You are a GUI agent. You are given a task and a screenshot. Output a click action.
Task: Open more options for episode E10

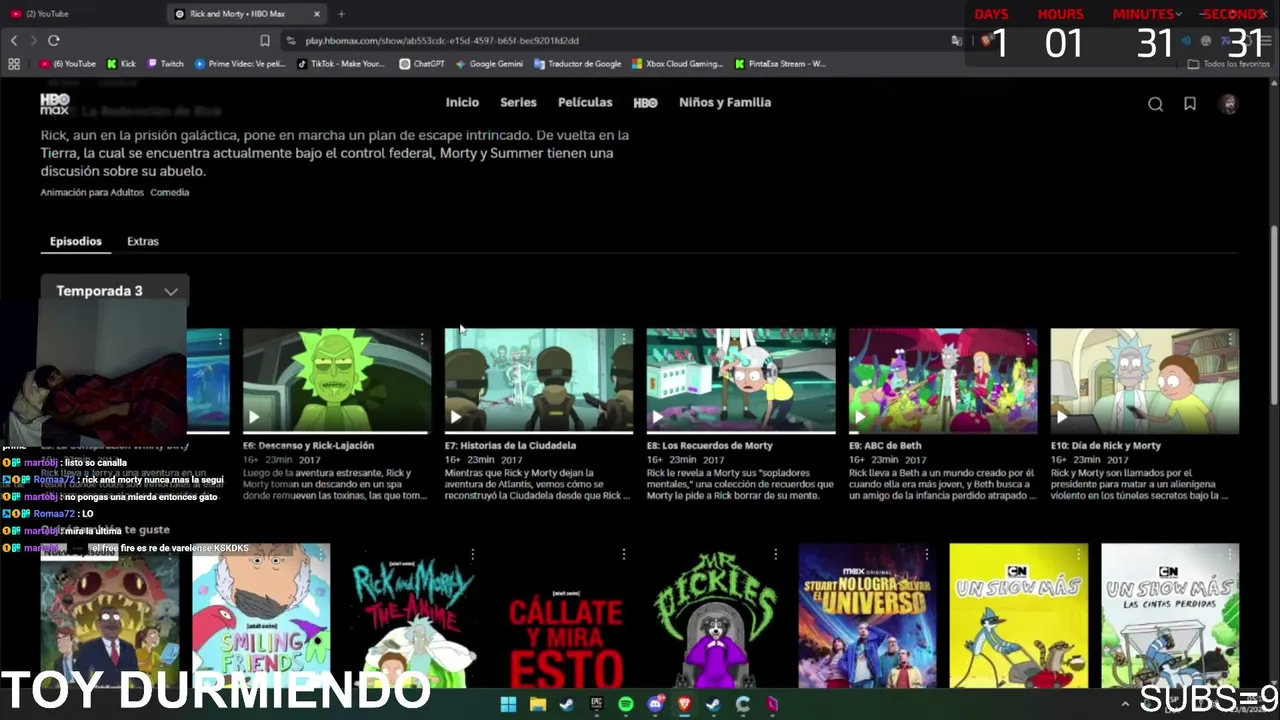tap(1230, 340)
